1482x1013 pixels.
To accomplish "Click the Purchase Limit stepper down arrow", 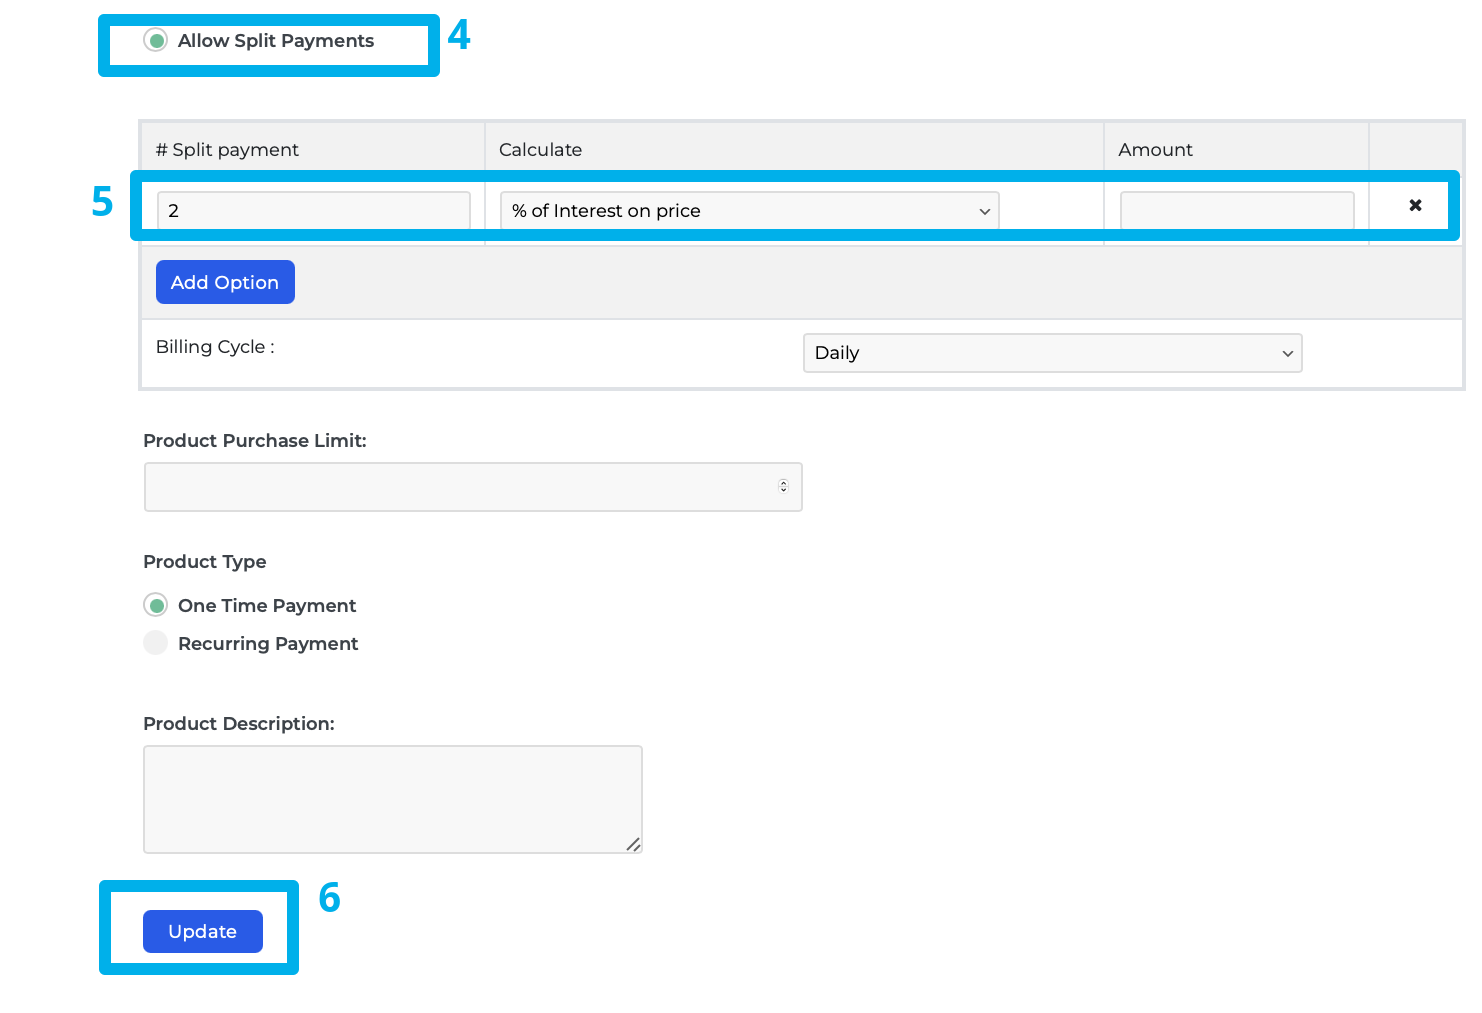I will click(784, 491).
